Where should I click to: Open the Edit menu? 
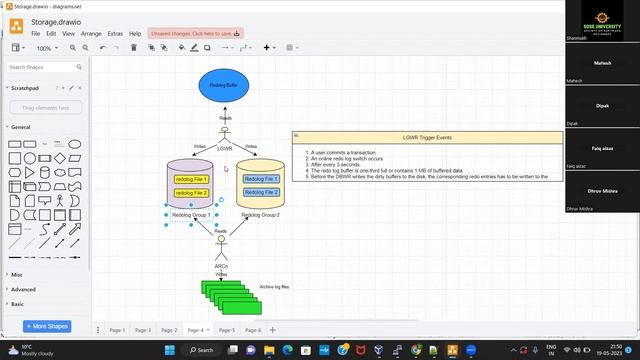click(x=51, y=33)
